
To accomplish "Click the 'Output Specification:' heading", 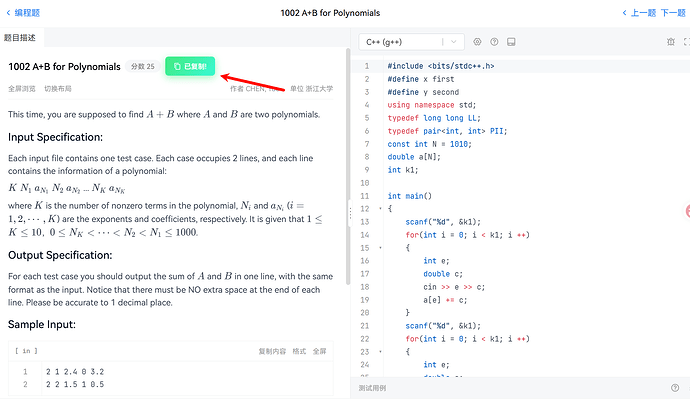I will [60, 255].
